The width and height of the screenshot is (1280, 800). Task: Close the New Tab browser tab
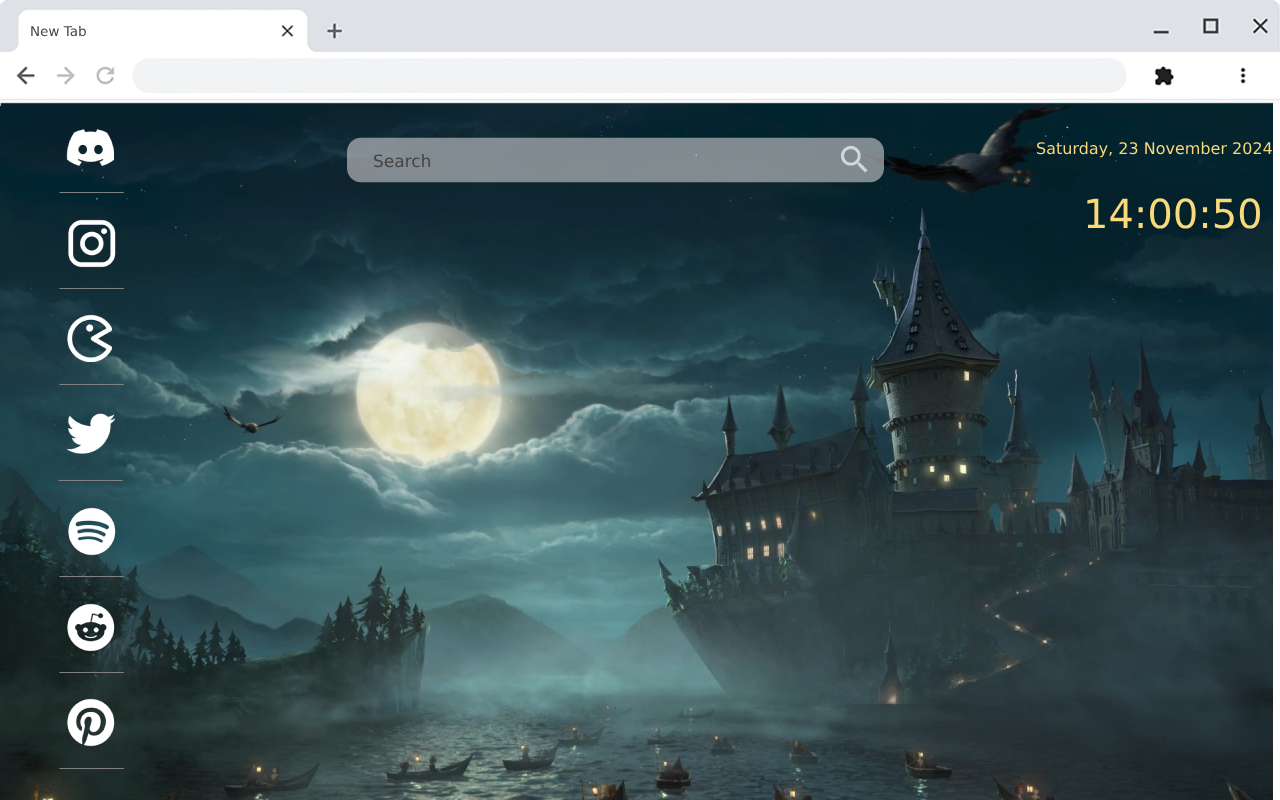(287, 30)
